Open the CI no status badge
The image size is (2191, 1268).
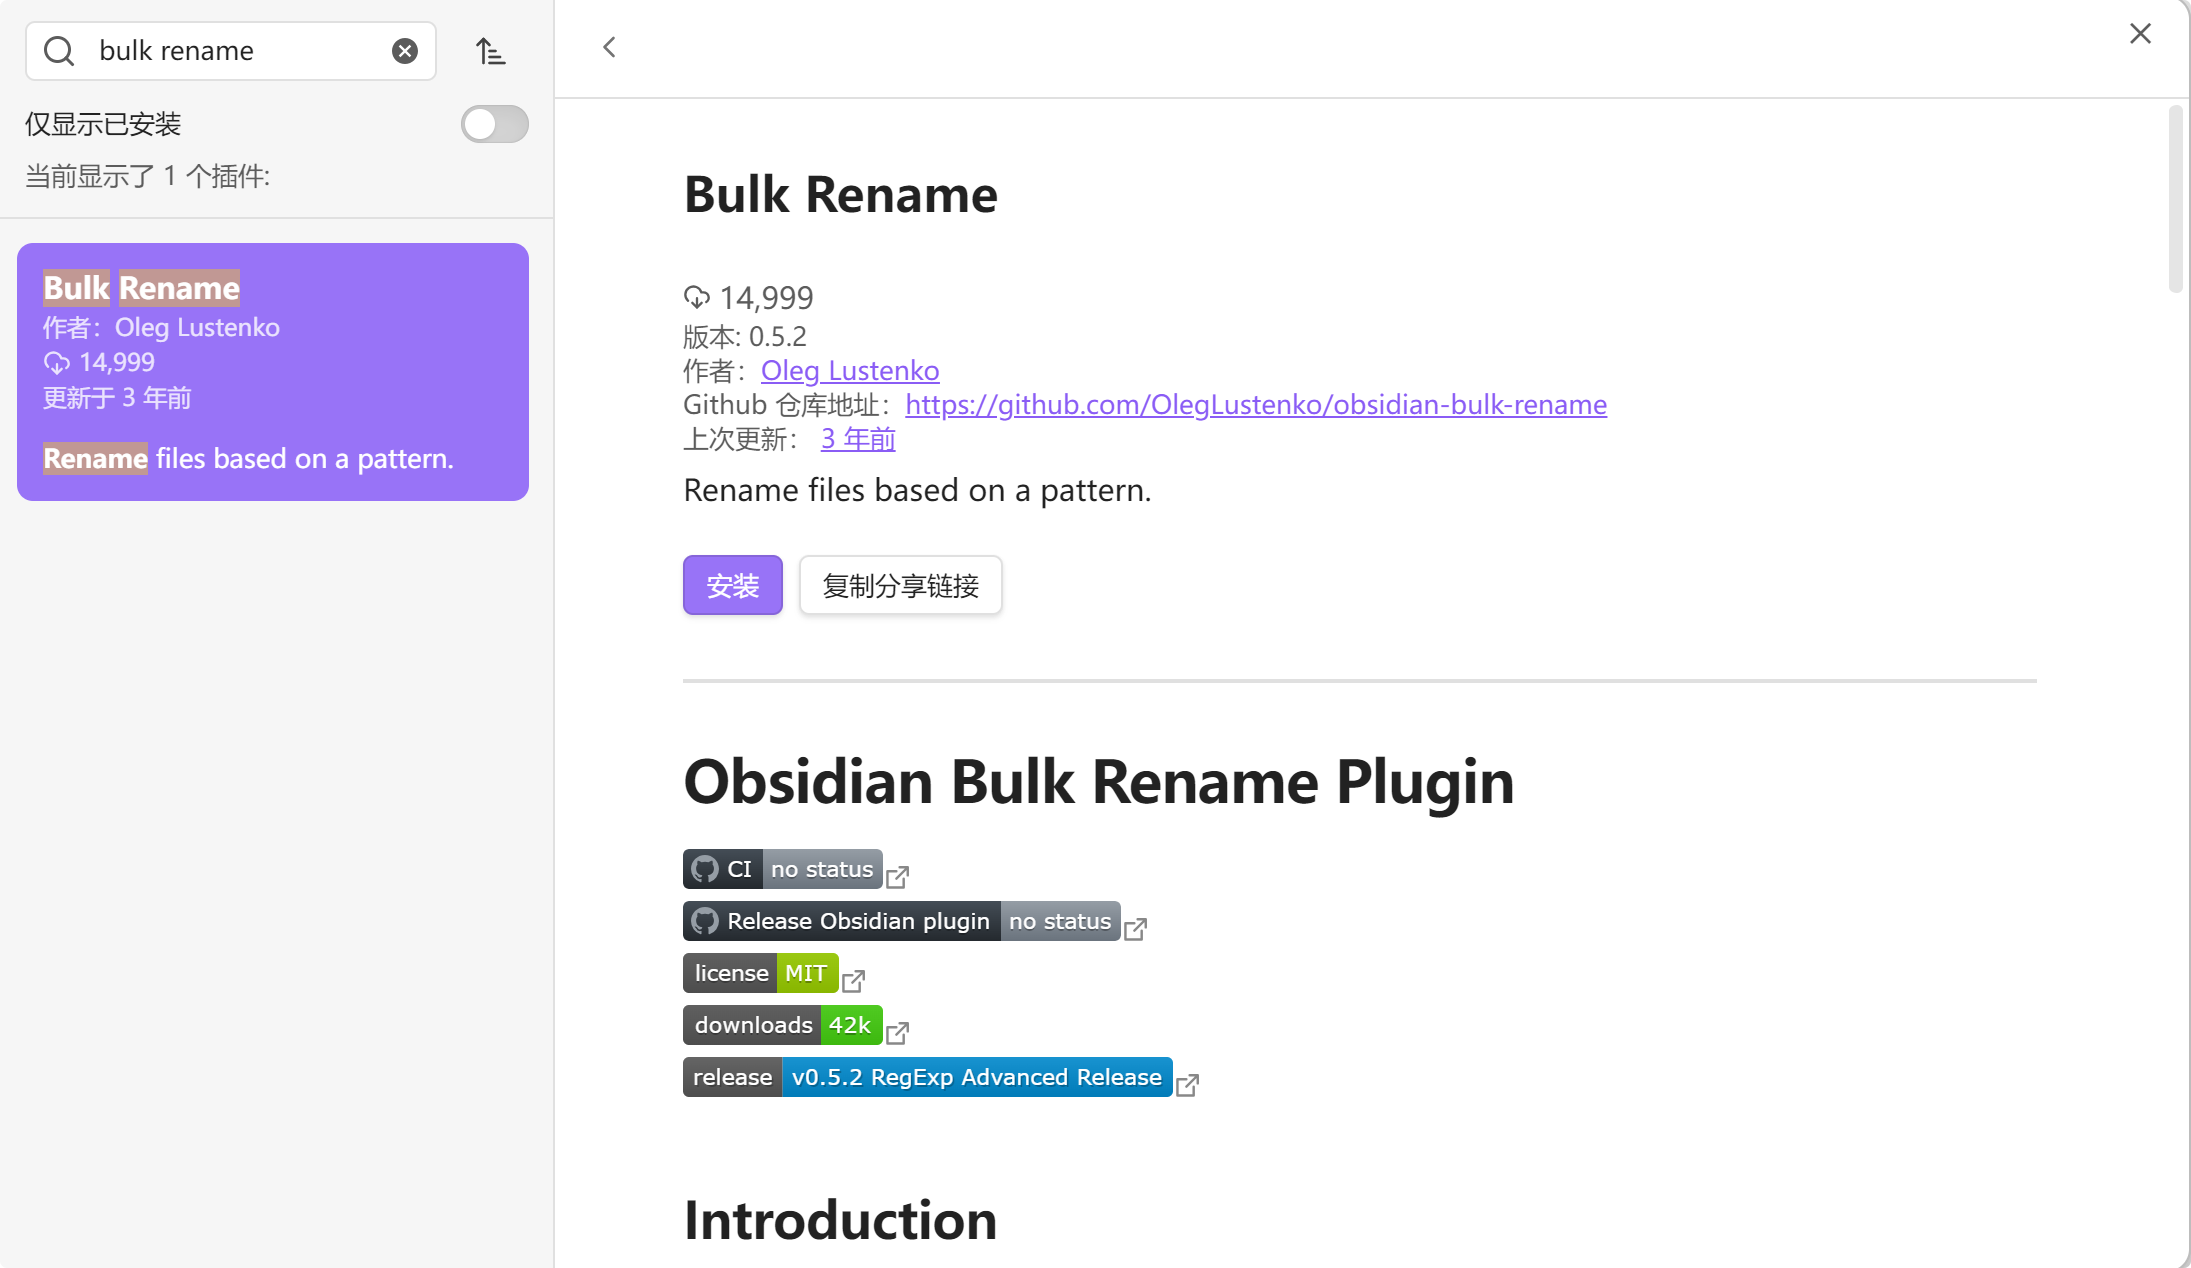tap(782, 869)
